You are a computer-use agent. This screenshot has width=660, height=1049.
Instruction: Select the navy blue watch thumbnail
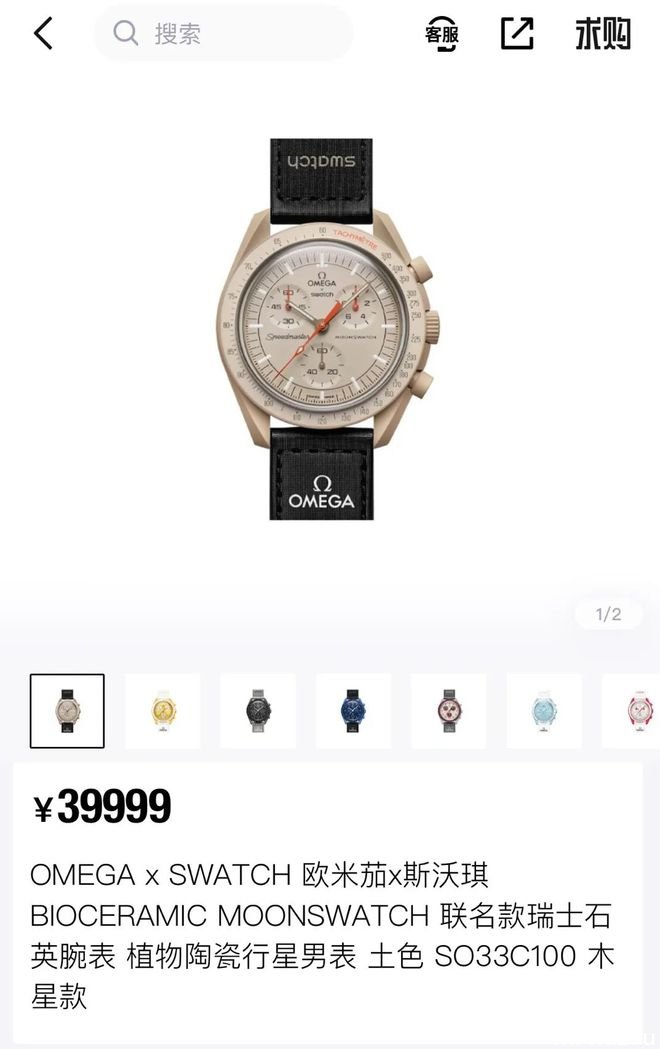354,710
